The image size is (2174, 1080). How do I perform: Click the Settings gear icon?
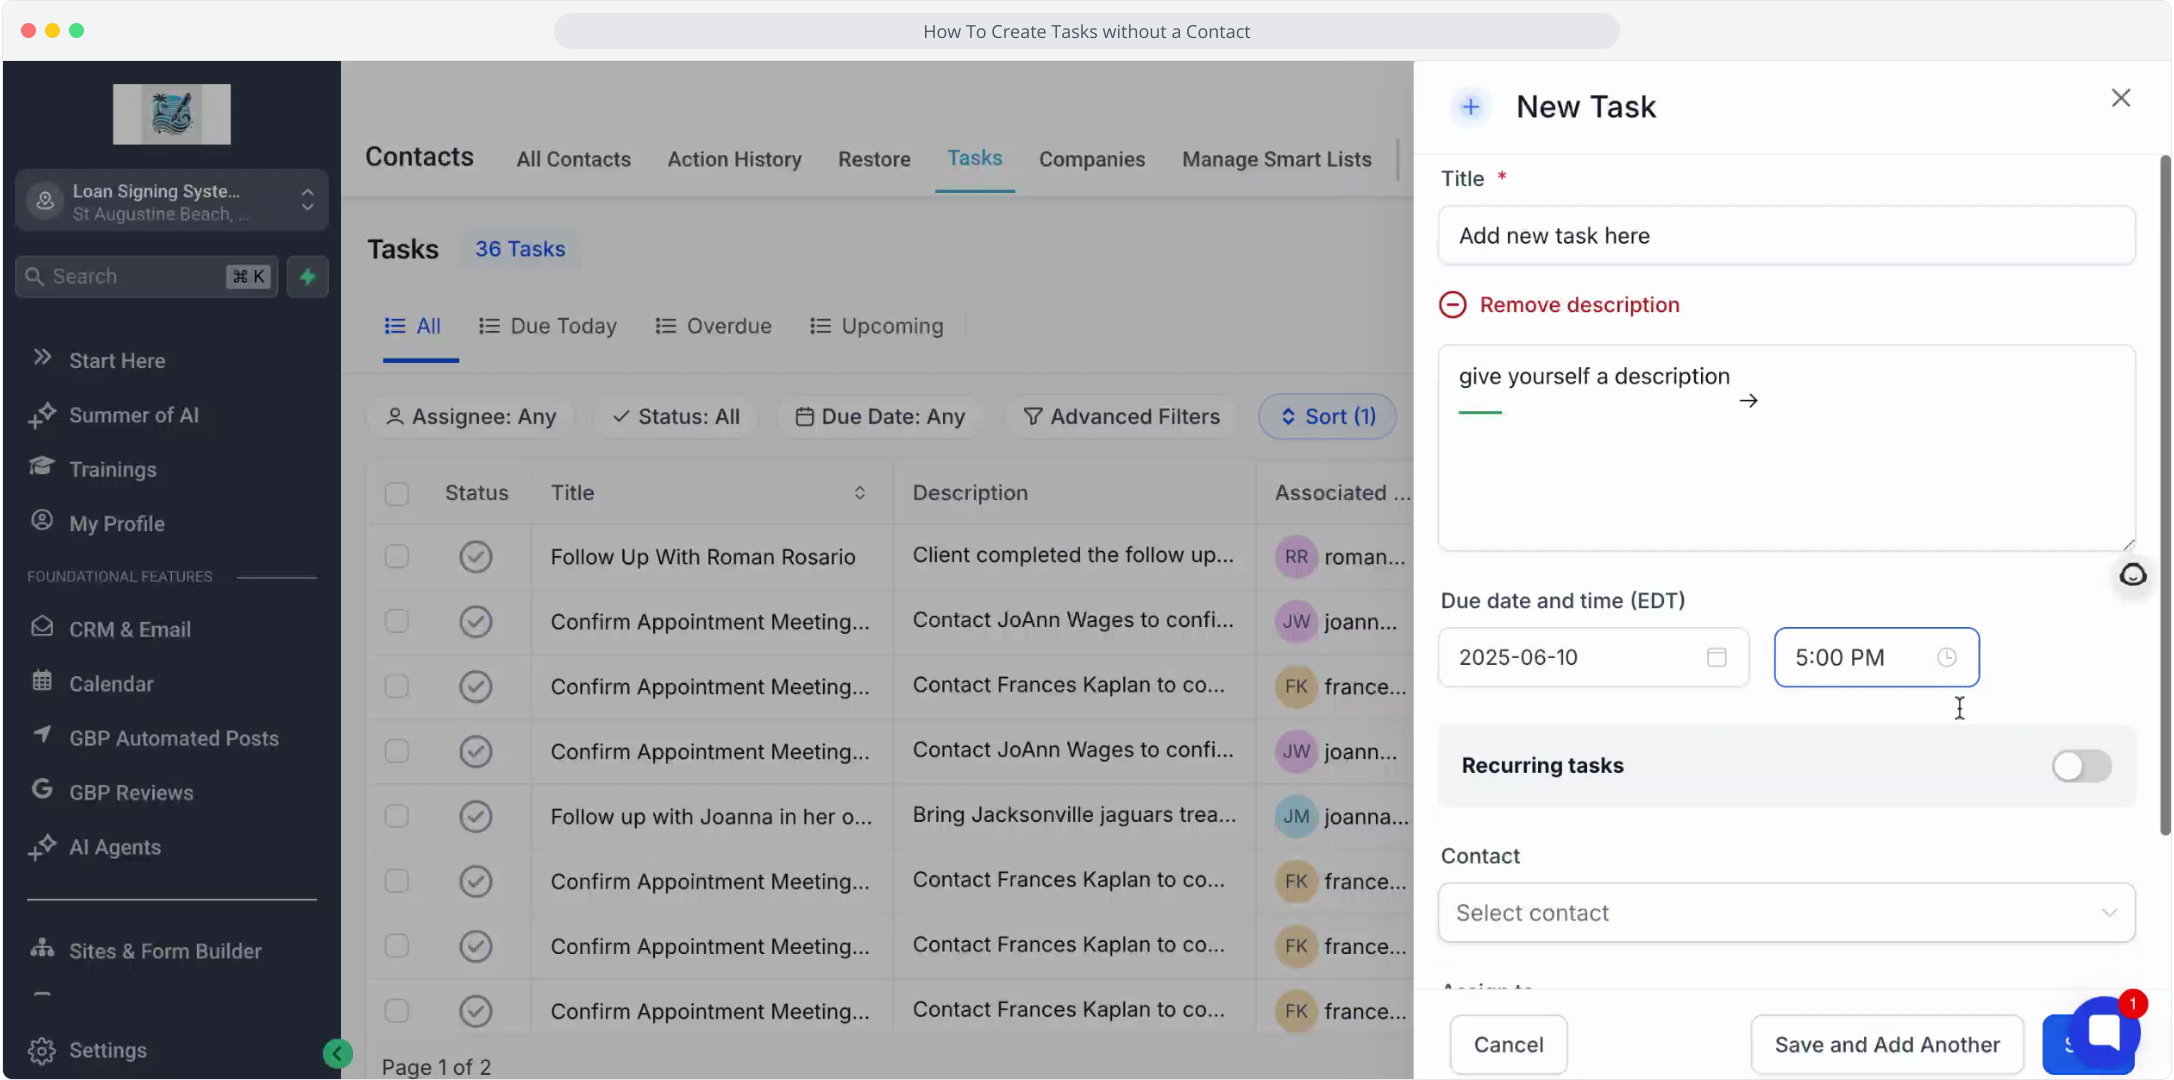tap(42, 1051)
